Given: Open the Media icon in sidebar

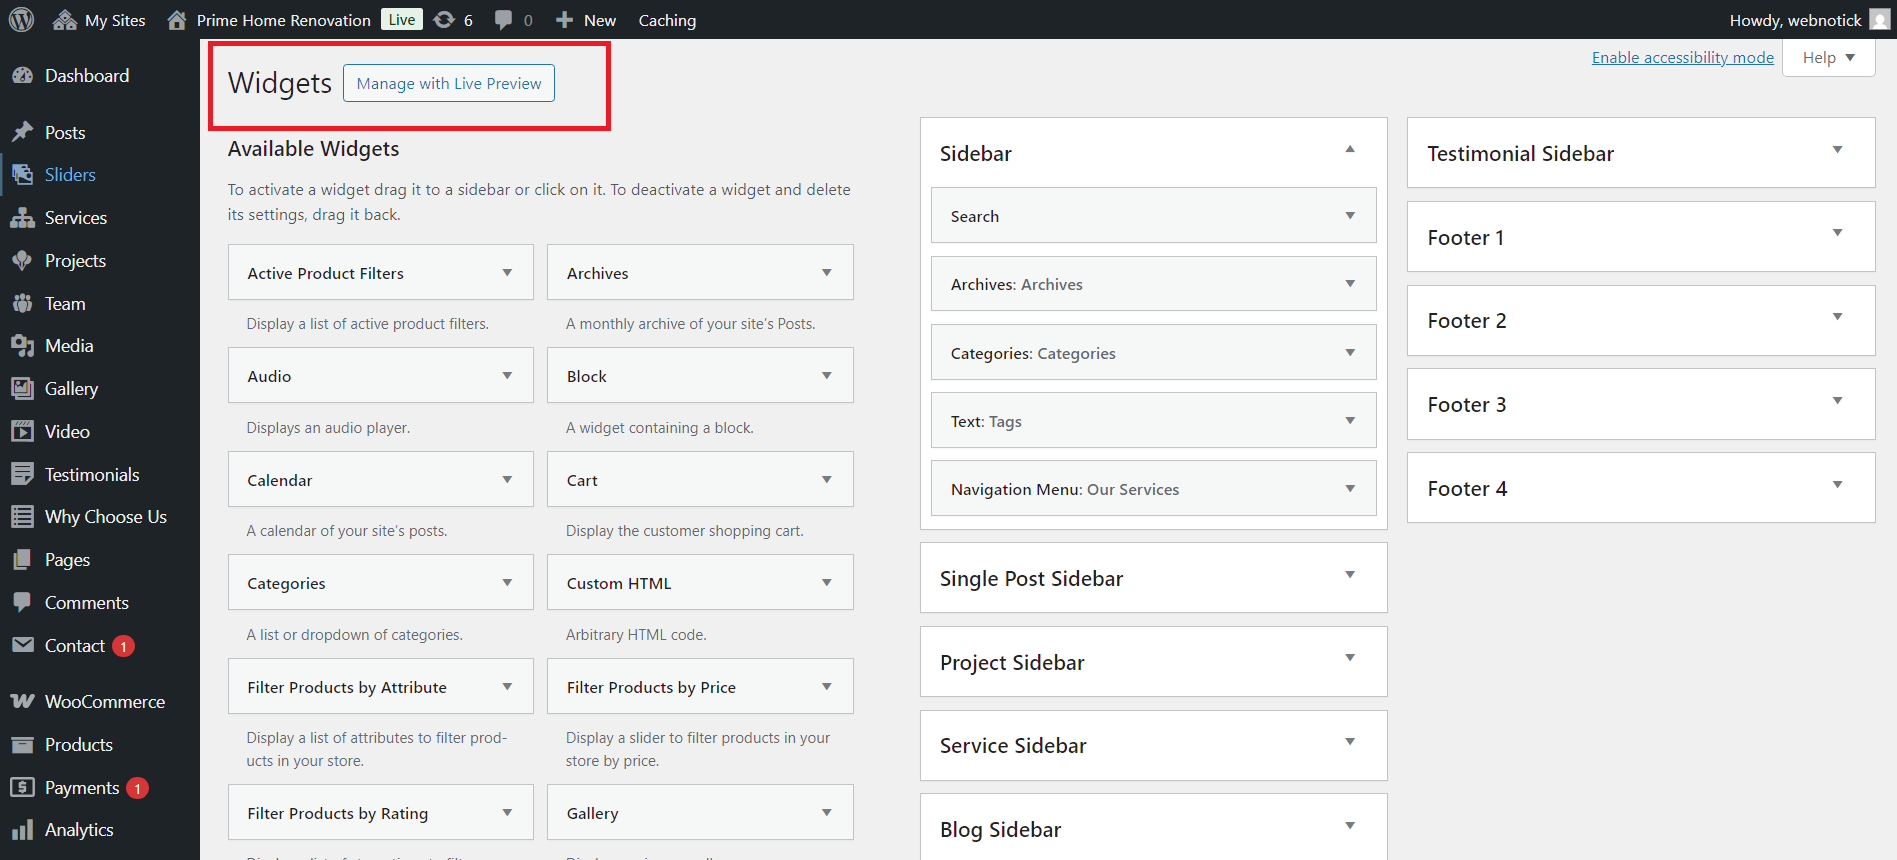Looking at the screenshot, I should click(x=22, y=346).
